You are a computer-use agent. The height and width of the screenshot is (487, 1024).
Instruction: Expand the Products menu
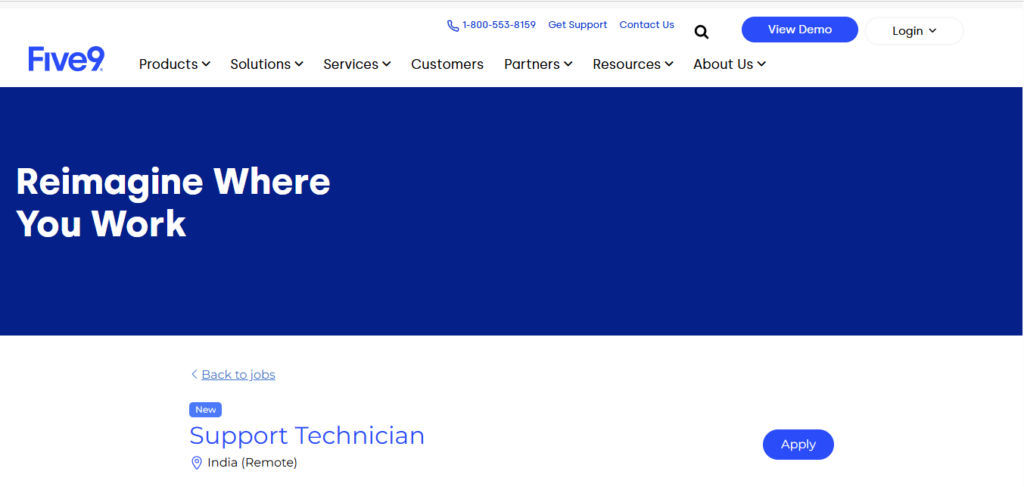(174, 64)
